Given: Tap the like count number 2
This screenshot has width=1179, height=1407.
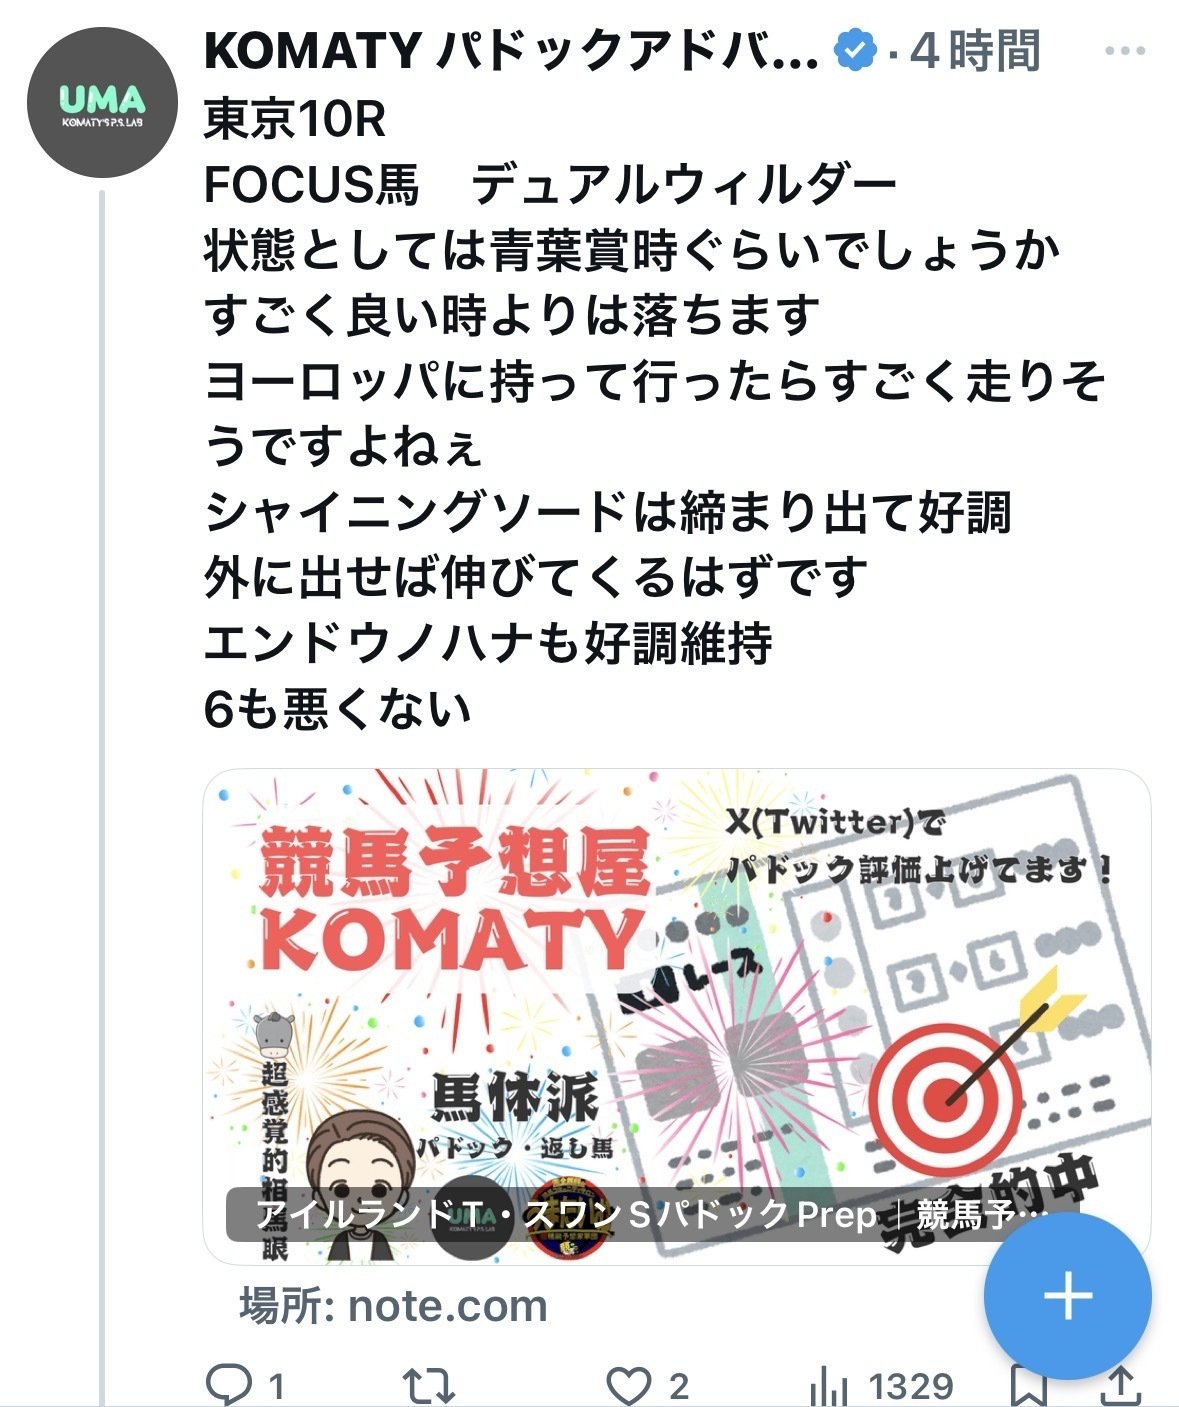Looking at the screenshot, I should coord(678,1386).
